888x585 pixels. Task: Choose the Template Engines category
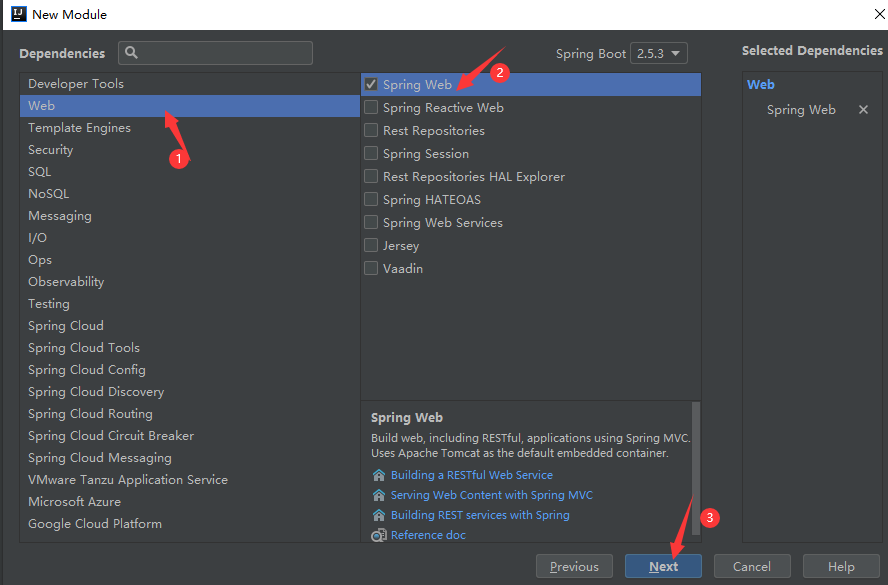tap(190, 128)
